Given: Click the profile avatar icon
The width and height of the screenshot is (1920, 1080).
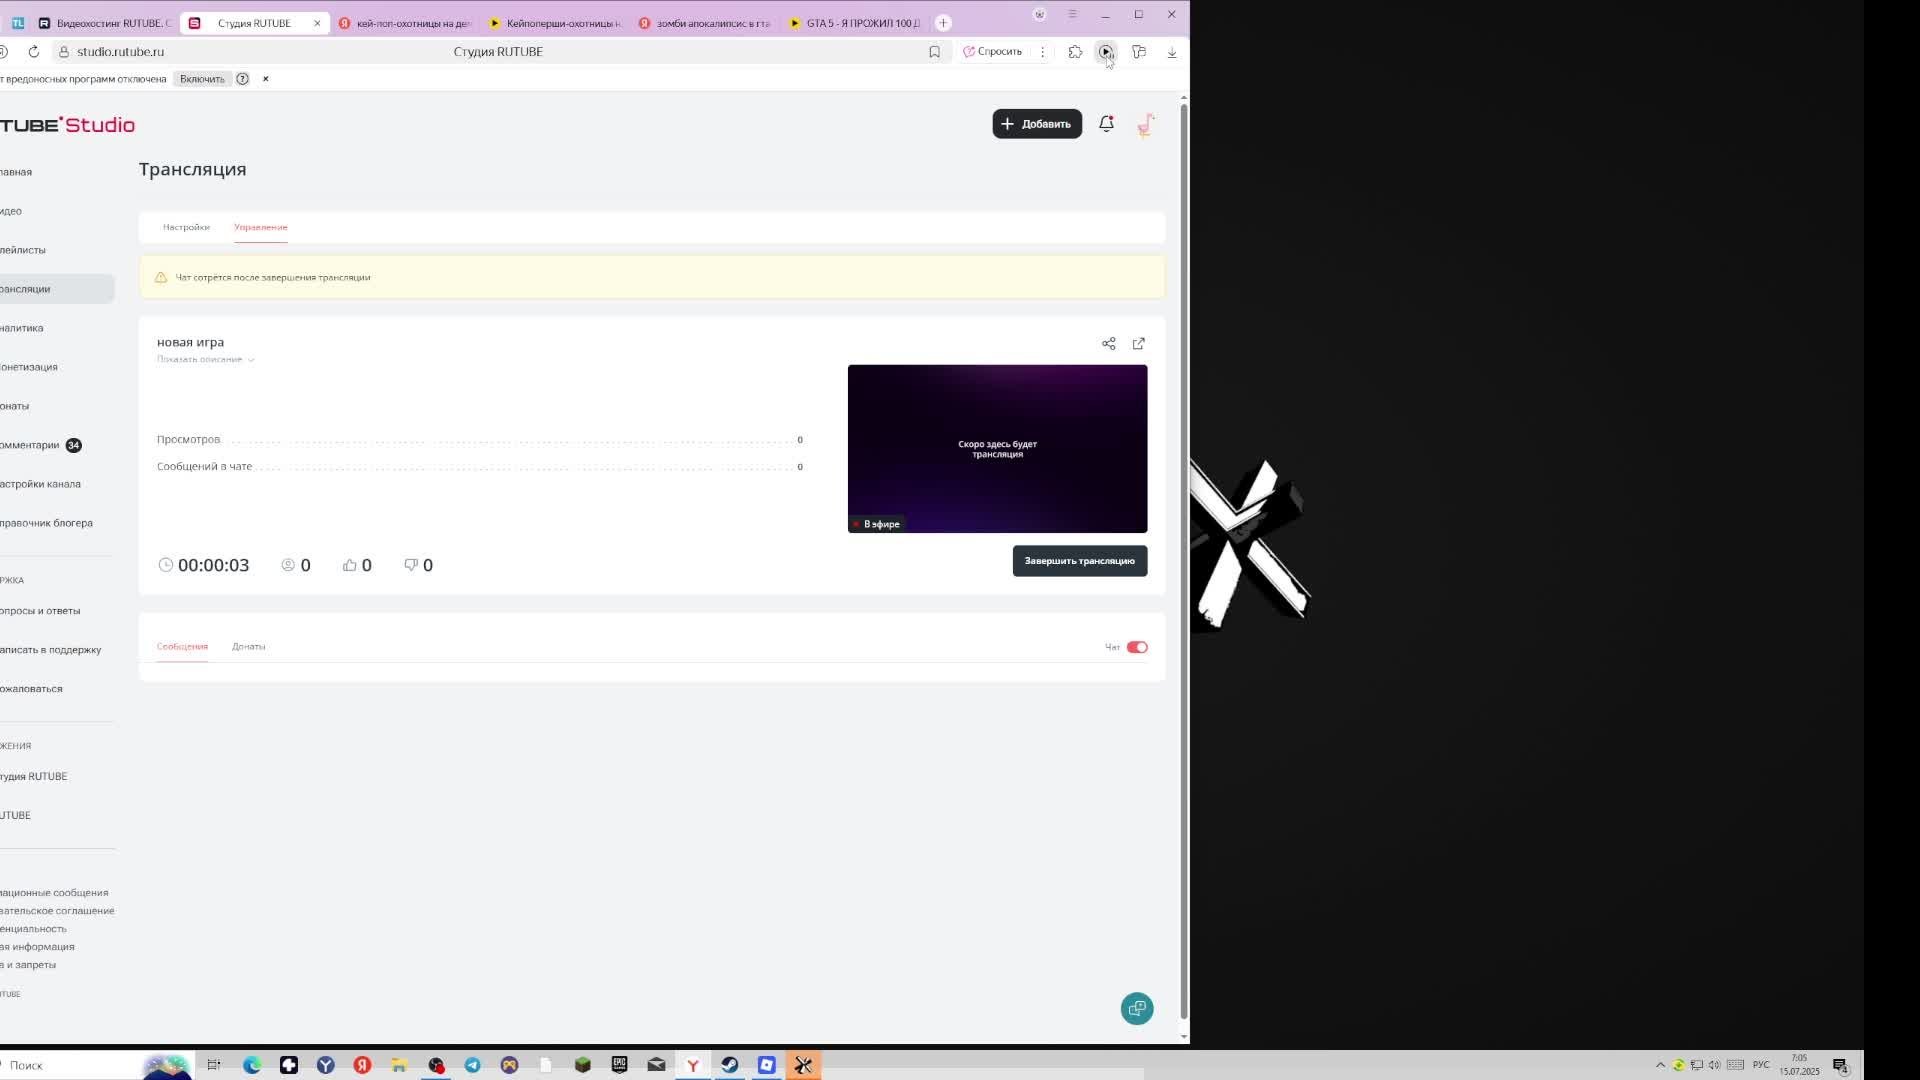Looking at the screenshot, I should pyautogui.click(x=1146, y=124).
